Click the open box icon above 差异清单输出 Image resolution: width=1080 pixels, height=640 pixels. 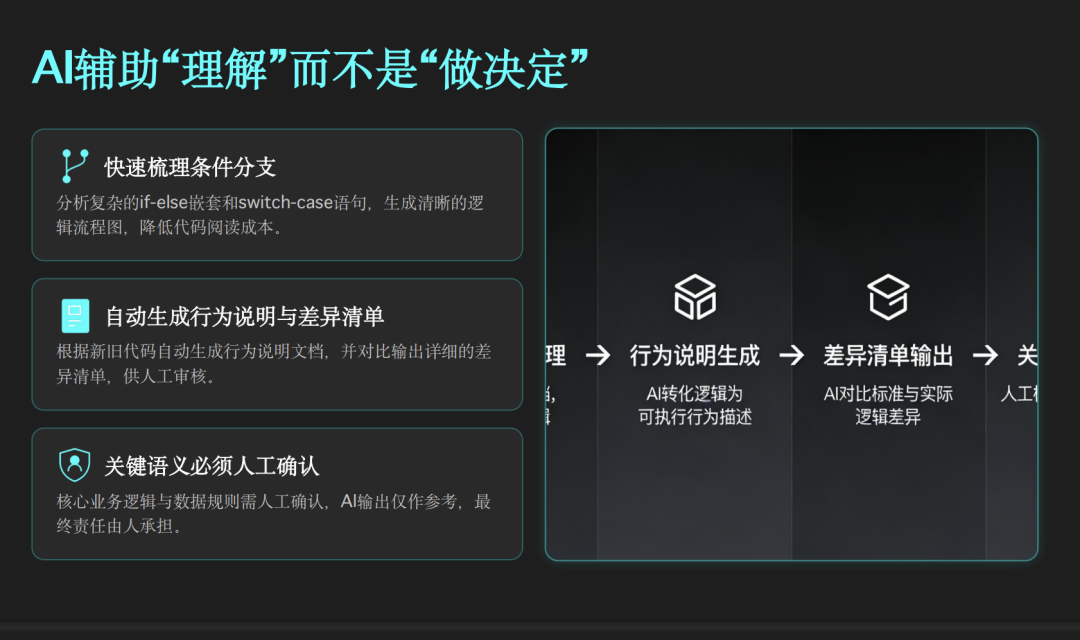pyautogui.click(x=888, y=297)
